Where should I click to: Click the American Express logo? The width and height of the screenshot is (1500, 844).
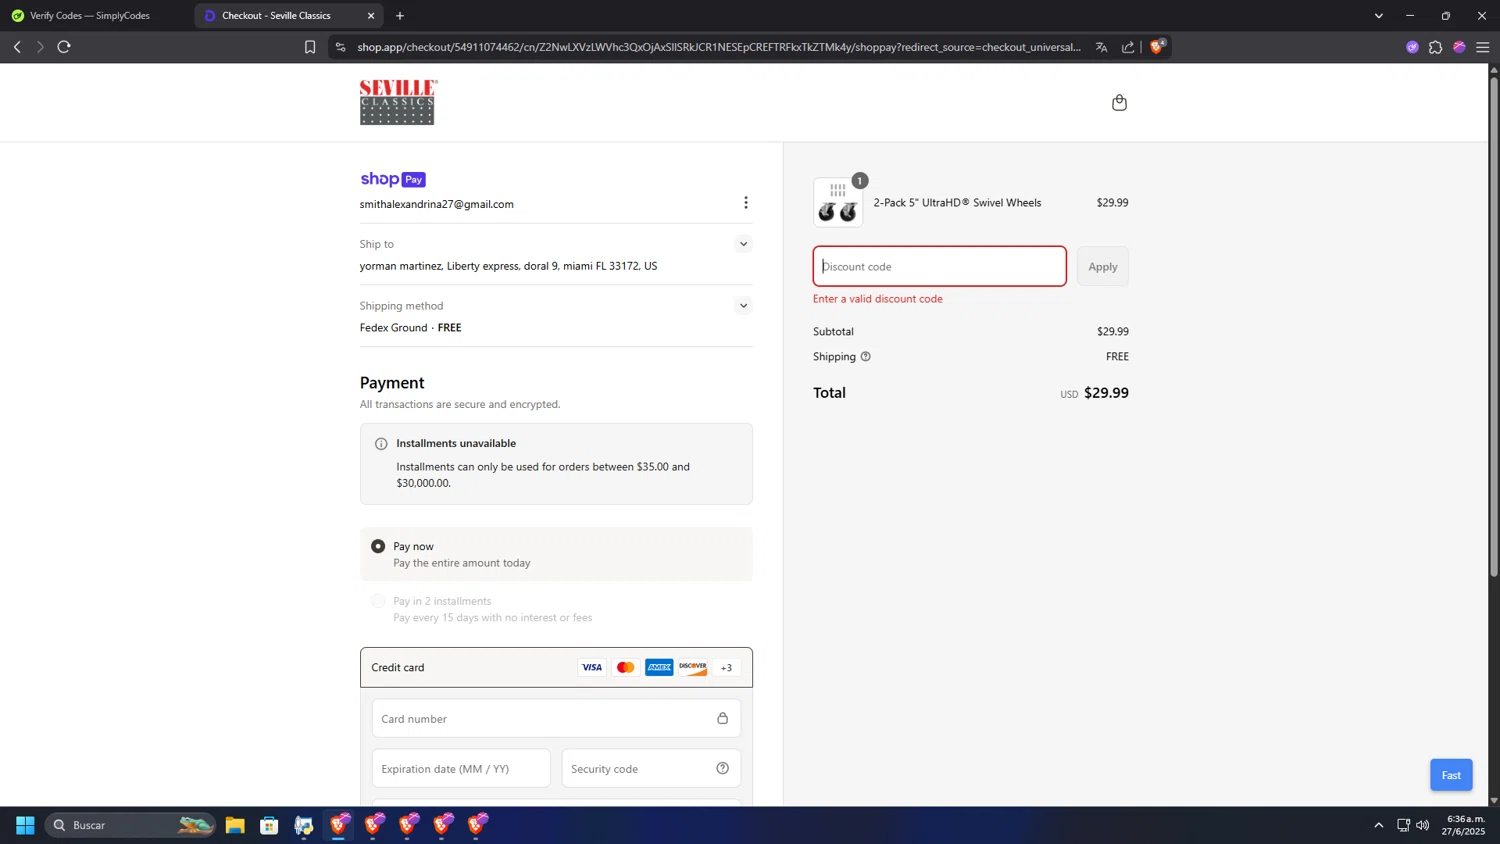coord(659,667)
